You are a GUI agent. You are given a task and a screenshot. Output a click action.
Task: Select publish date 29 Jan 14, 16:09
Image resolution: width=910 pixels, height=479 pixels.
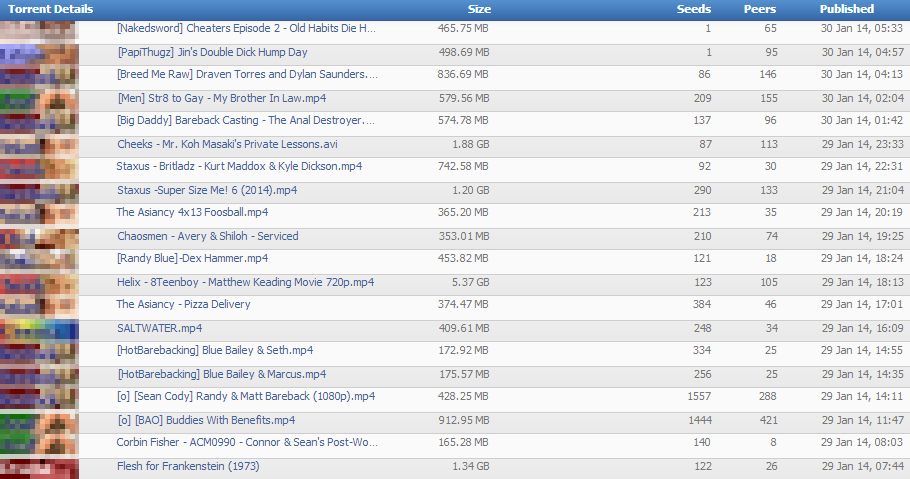click(x=862, y=328)
